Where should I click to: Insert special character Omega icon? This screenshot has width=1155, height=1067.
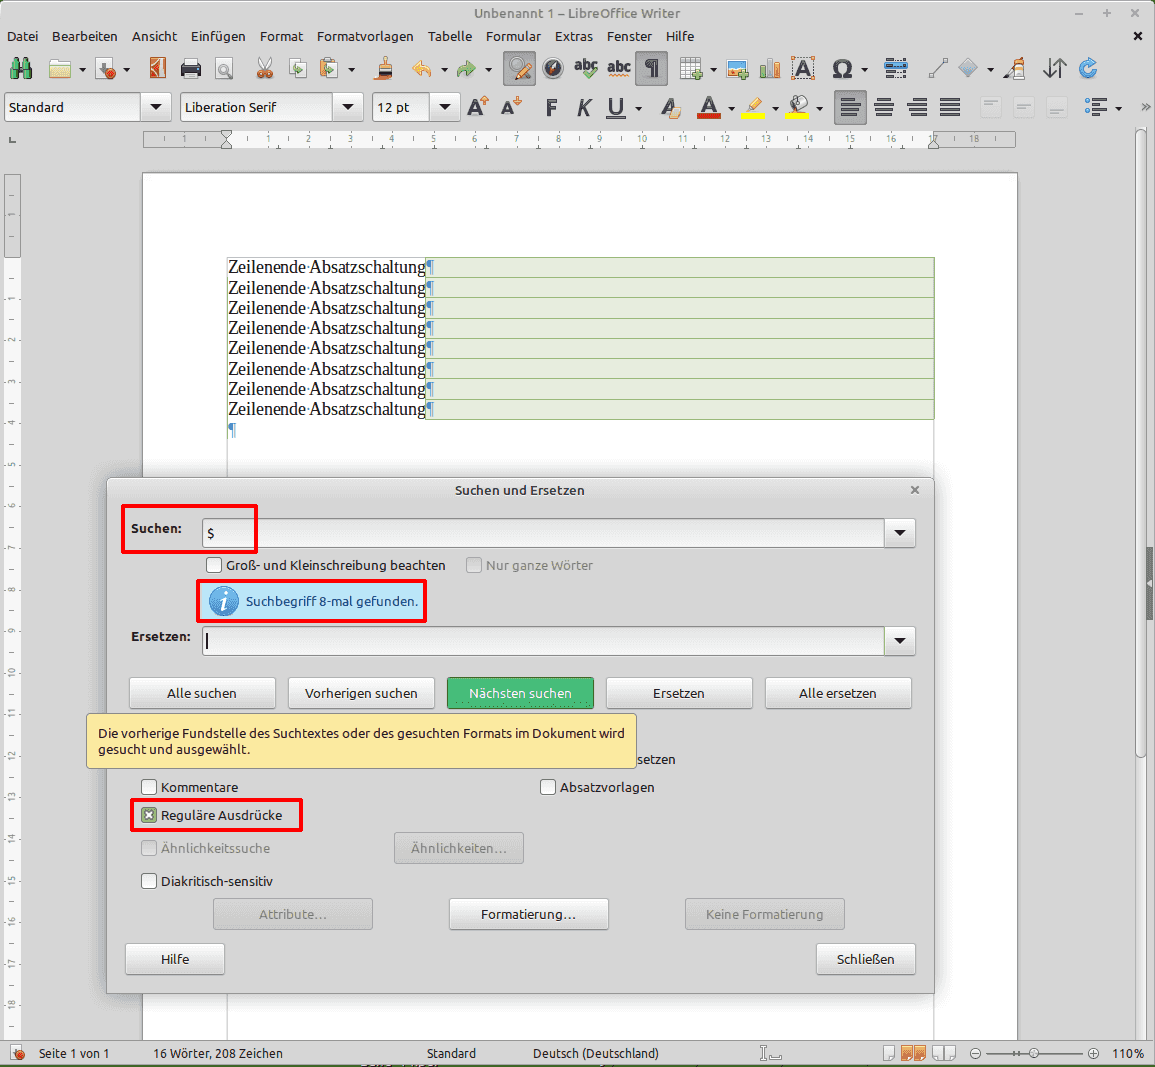point(842,68)
